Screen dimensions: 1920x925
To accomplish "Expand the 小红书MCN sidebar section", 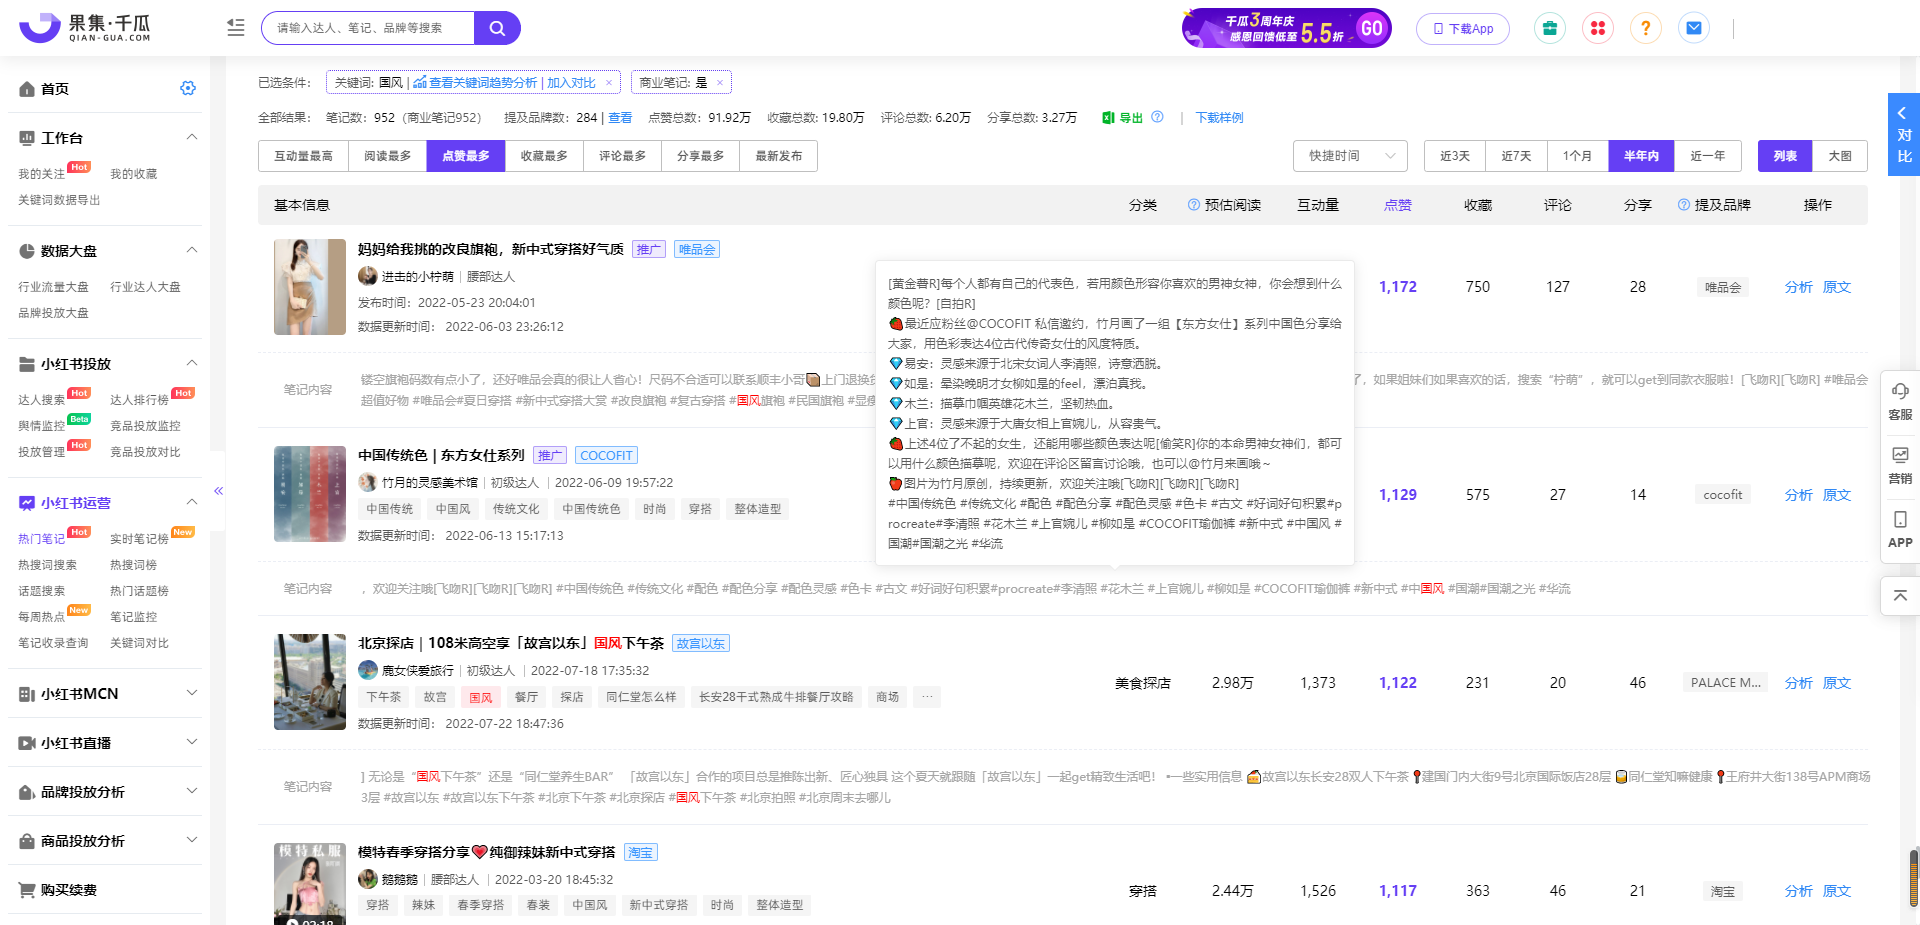I will click(x=192, y=693).
